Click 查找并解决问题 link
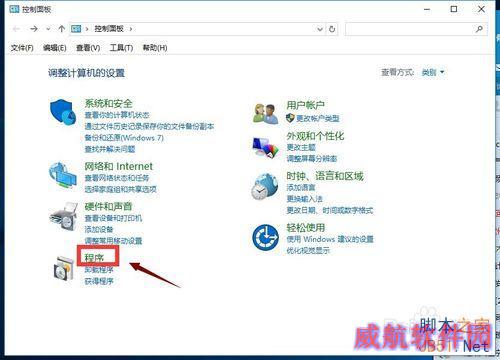The width and height of the screenshot is (500, 360). 110,149
